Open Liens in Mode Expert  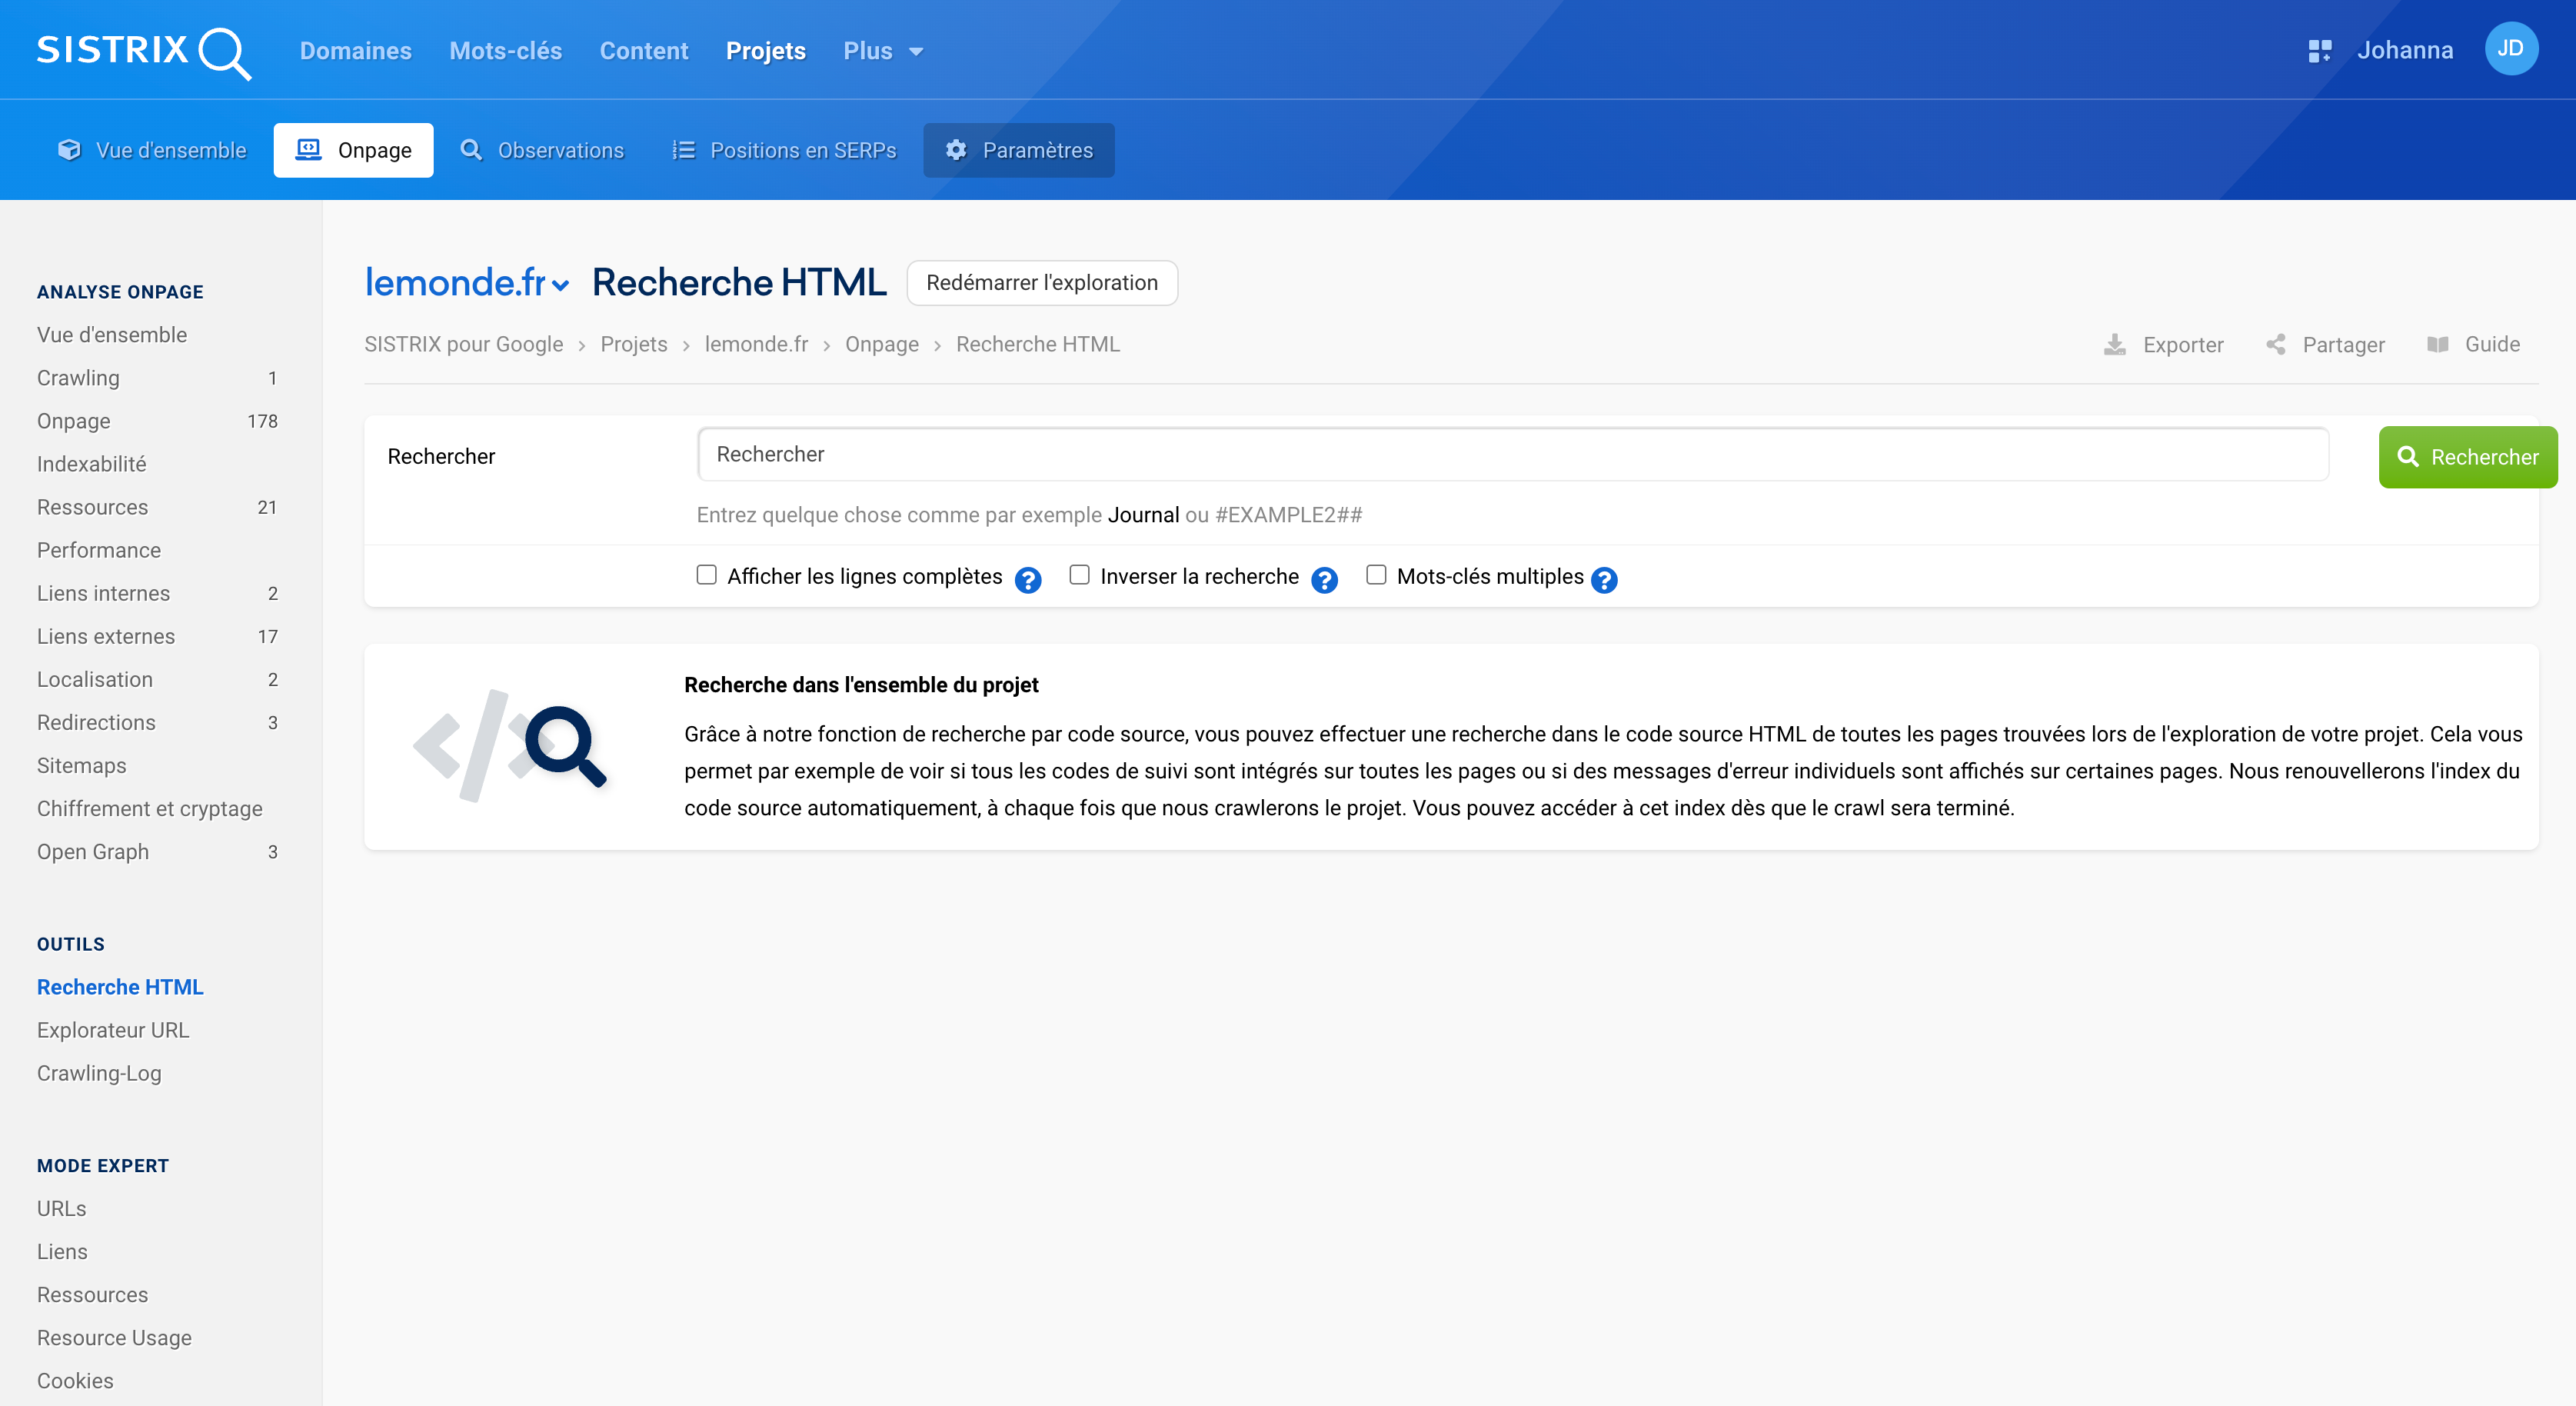click(62, 1251)
